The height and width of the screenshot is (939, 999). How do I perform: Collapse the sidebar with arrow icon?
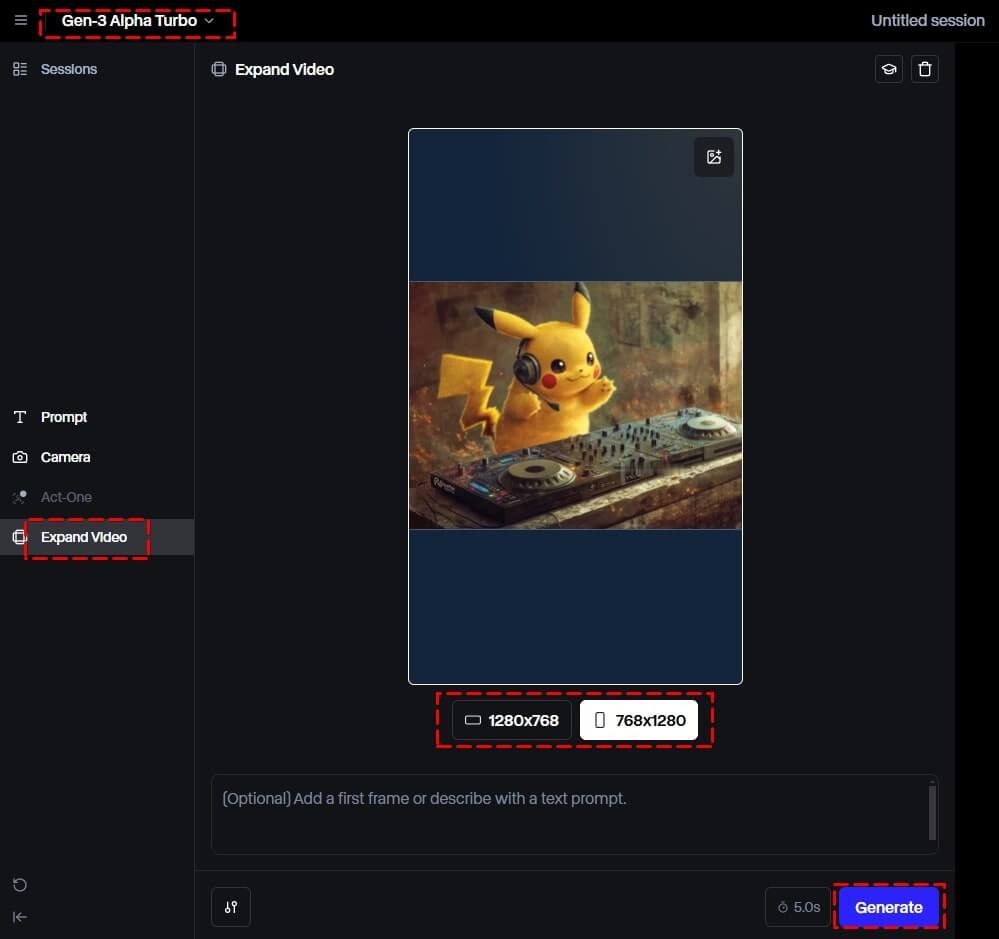point(20,917)
